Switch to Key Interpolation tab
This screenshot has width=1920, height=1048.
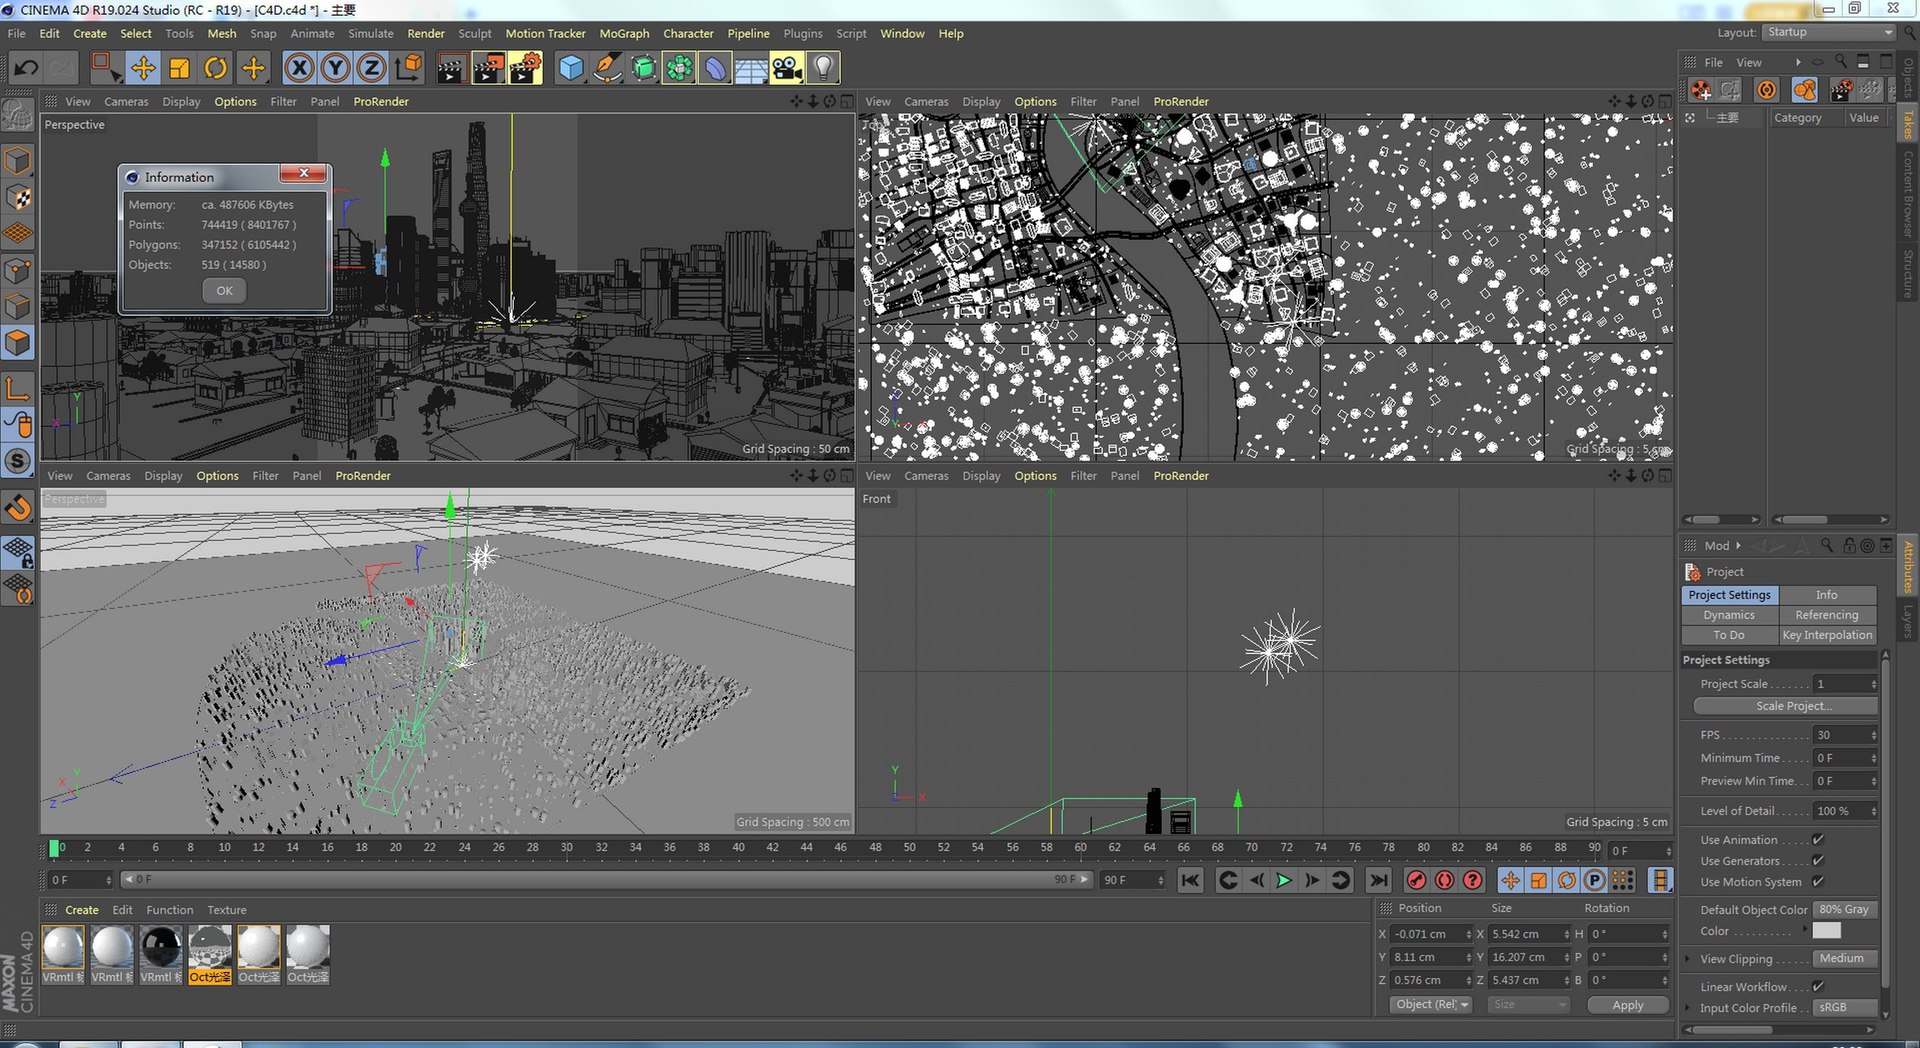coord(1827,635)
